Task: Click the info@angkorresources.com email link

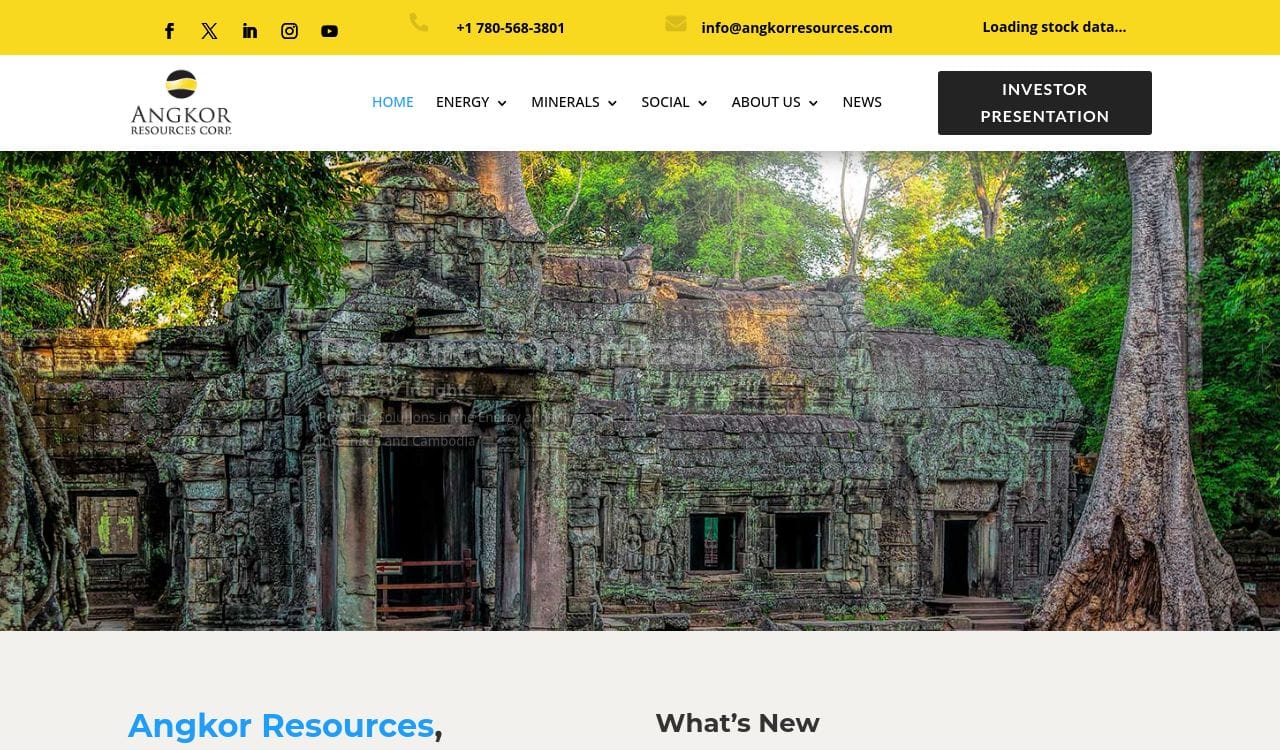Action: tap(797, 28)
